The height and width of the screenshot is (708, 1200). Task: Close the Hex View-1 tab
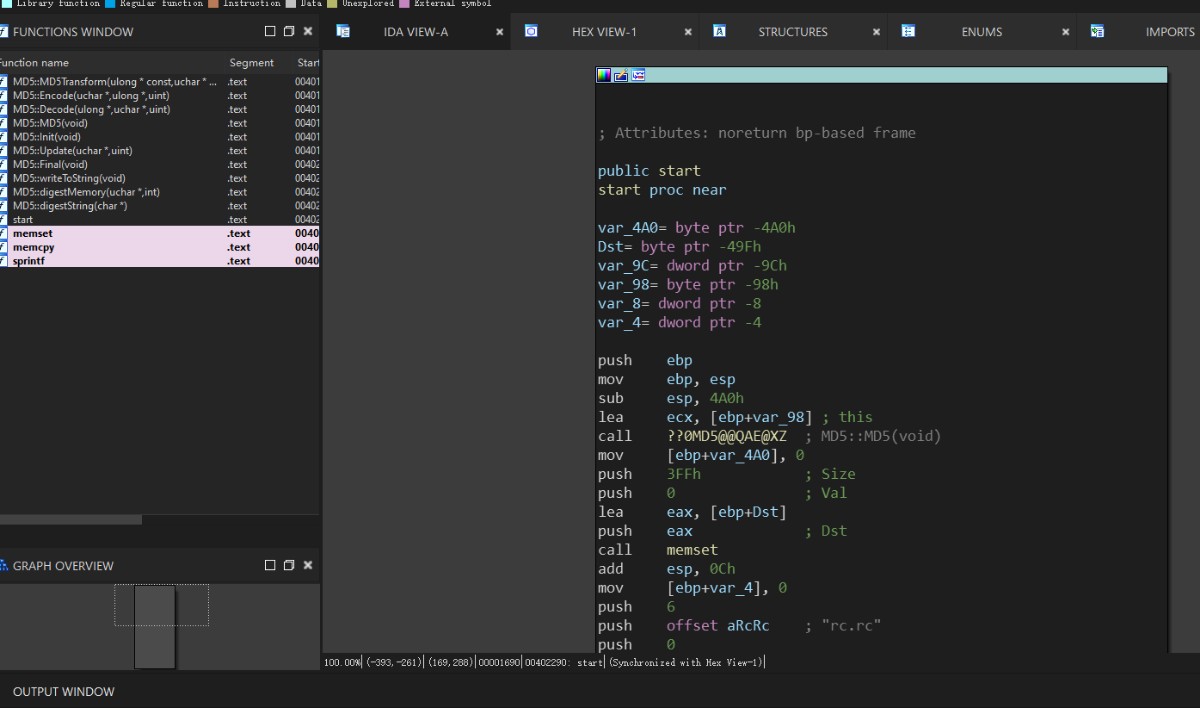point(688,32)
